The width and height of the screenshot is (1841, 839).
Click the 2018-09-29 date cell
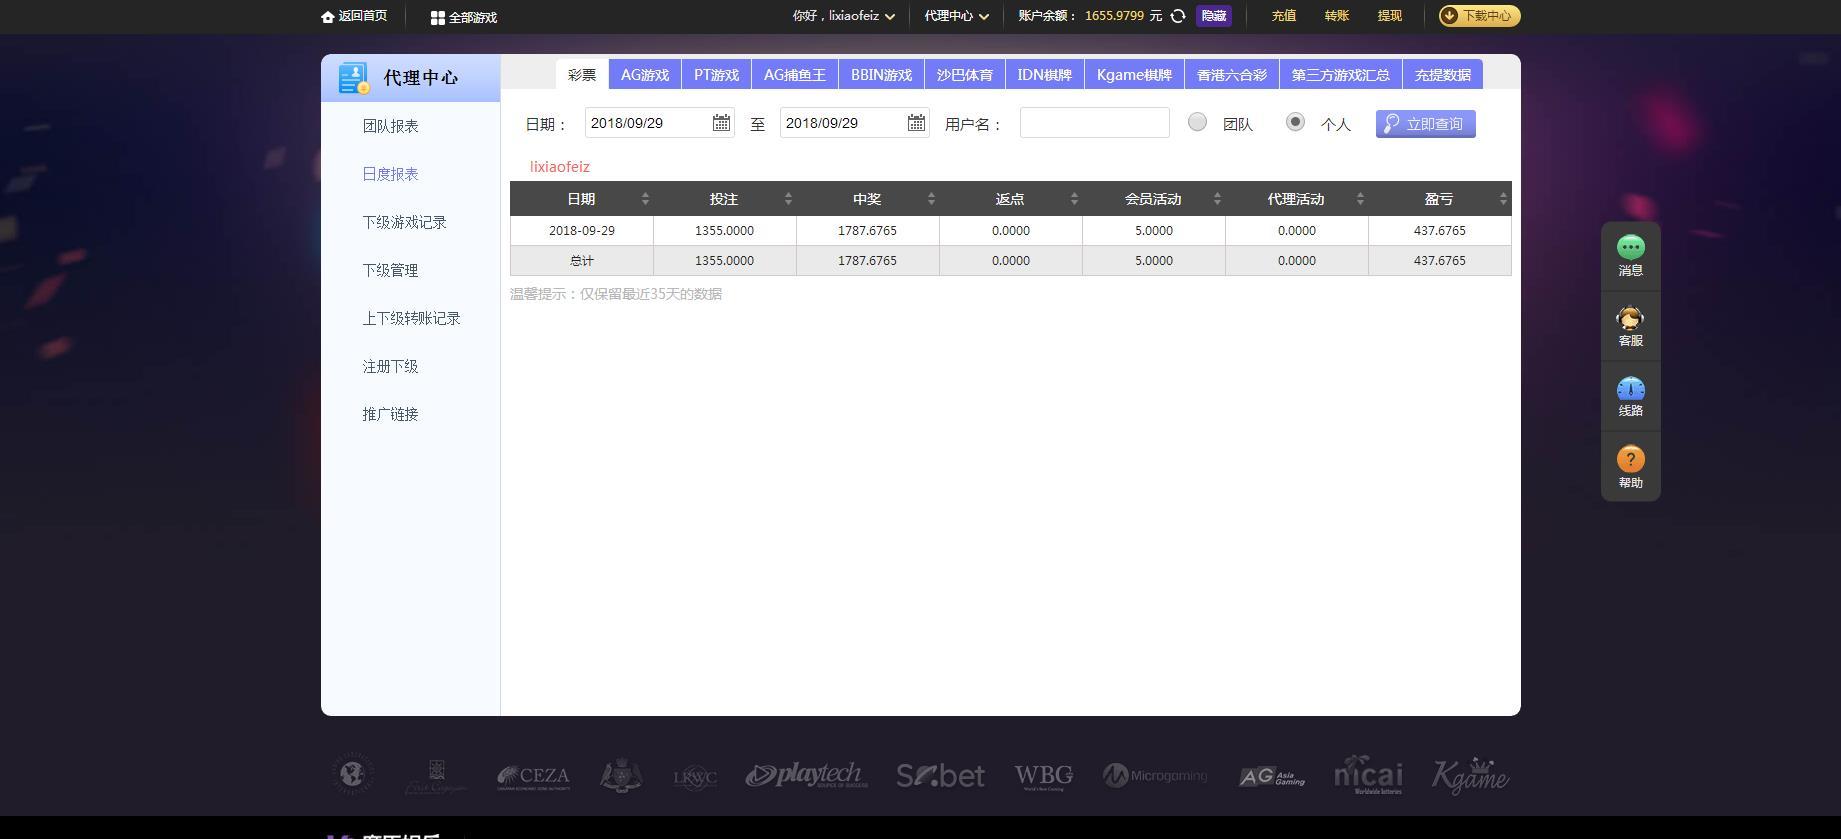(582, 230)
